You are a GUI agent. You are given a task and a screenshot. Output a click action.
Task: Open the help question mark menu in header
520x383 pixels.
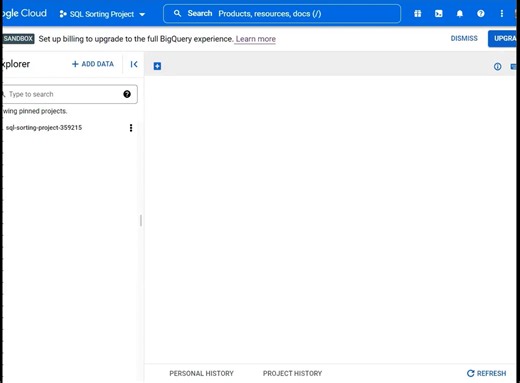click(x=481, y=14)
